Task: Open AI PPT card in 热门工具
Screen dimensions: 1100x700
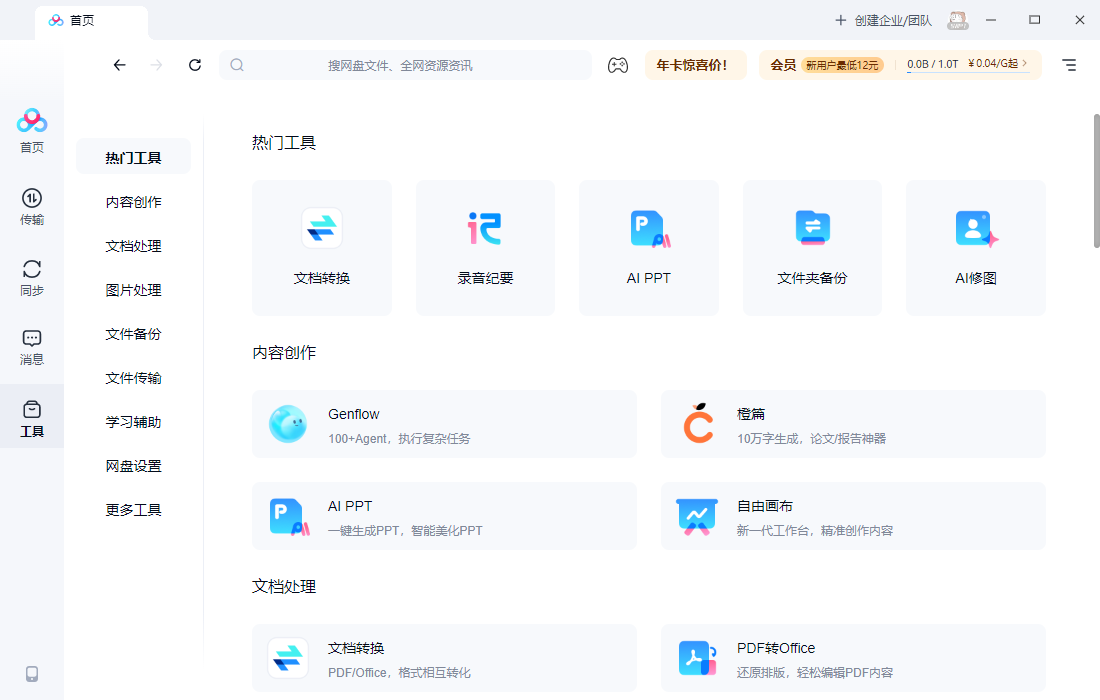Action: [x=649, y=248]
